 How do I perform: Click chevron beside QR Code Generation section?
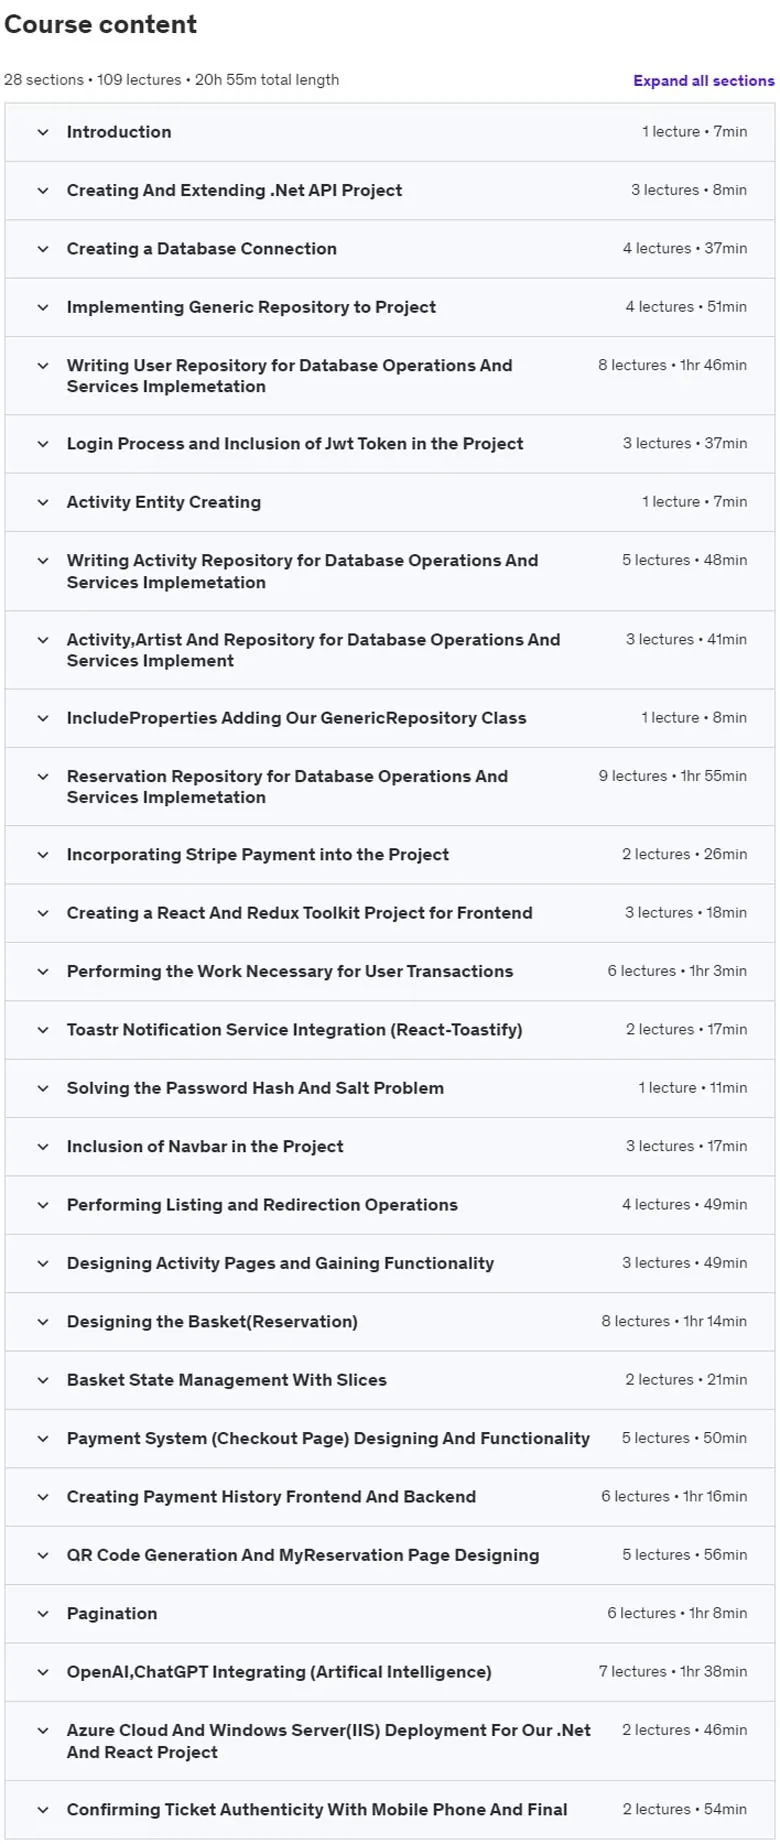click(43, 1555)
